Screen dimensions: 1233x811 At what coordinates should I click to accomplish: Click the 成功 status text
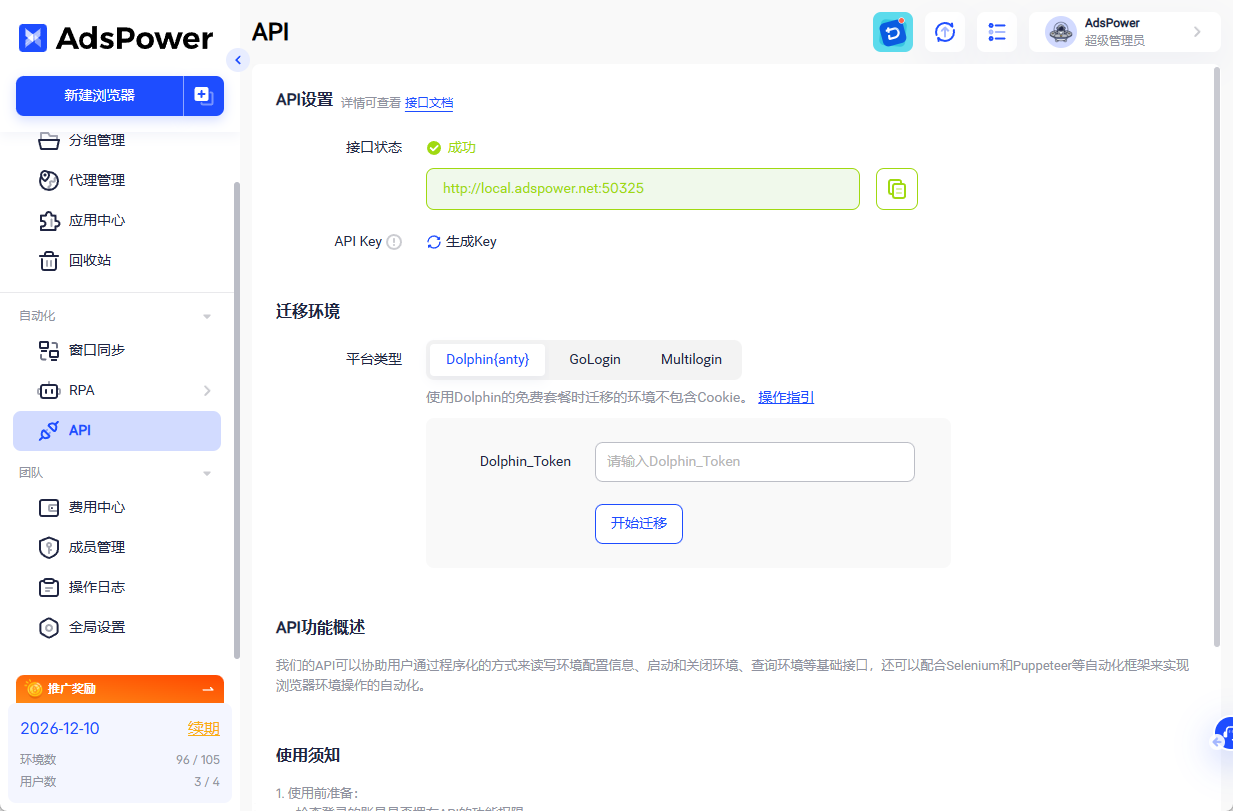tap(461, 148)
